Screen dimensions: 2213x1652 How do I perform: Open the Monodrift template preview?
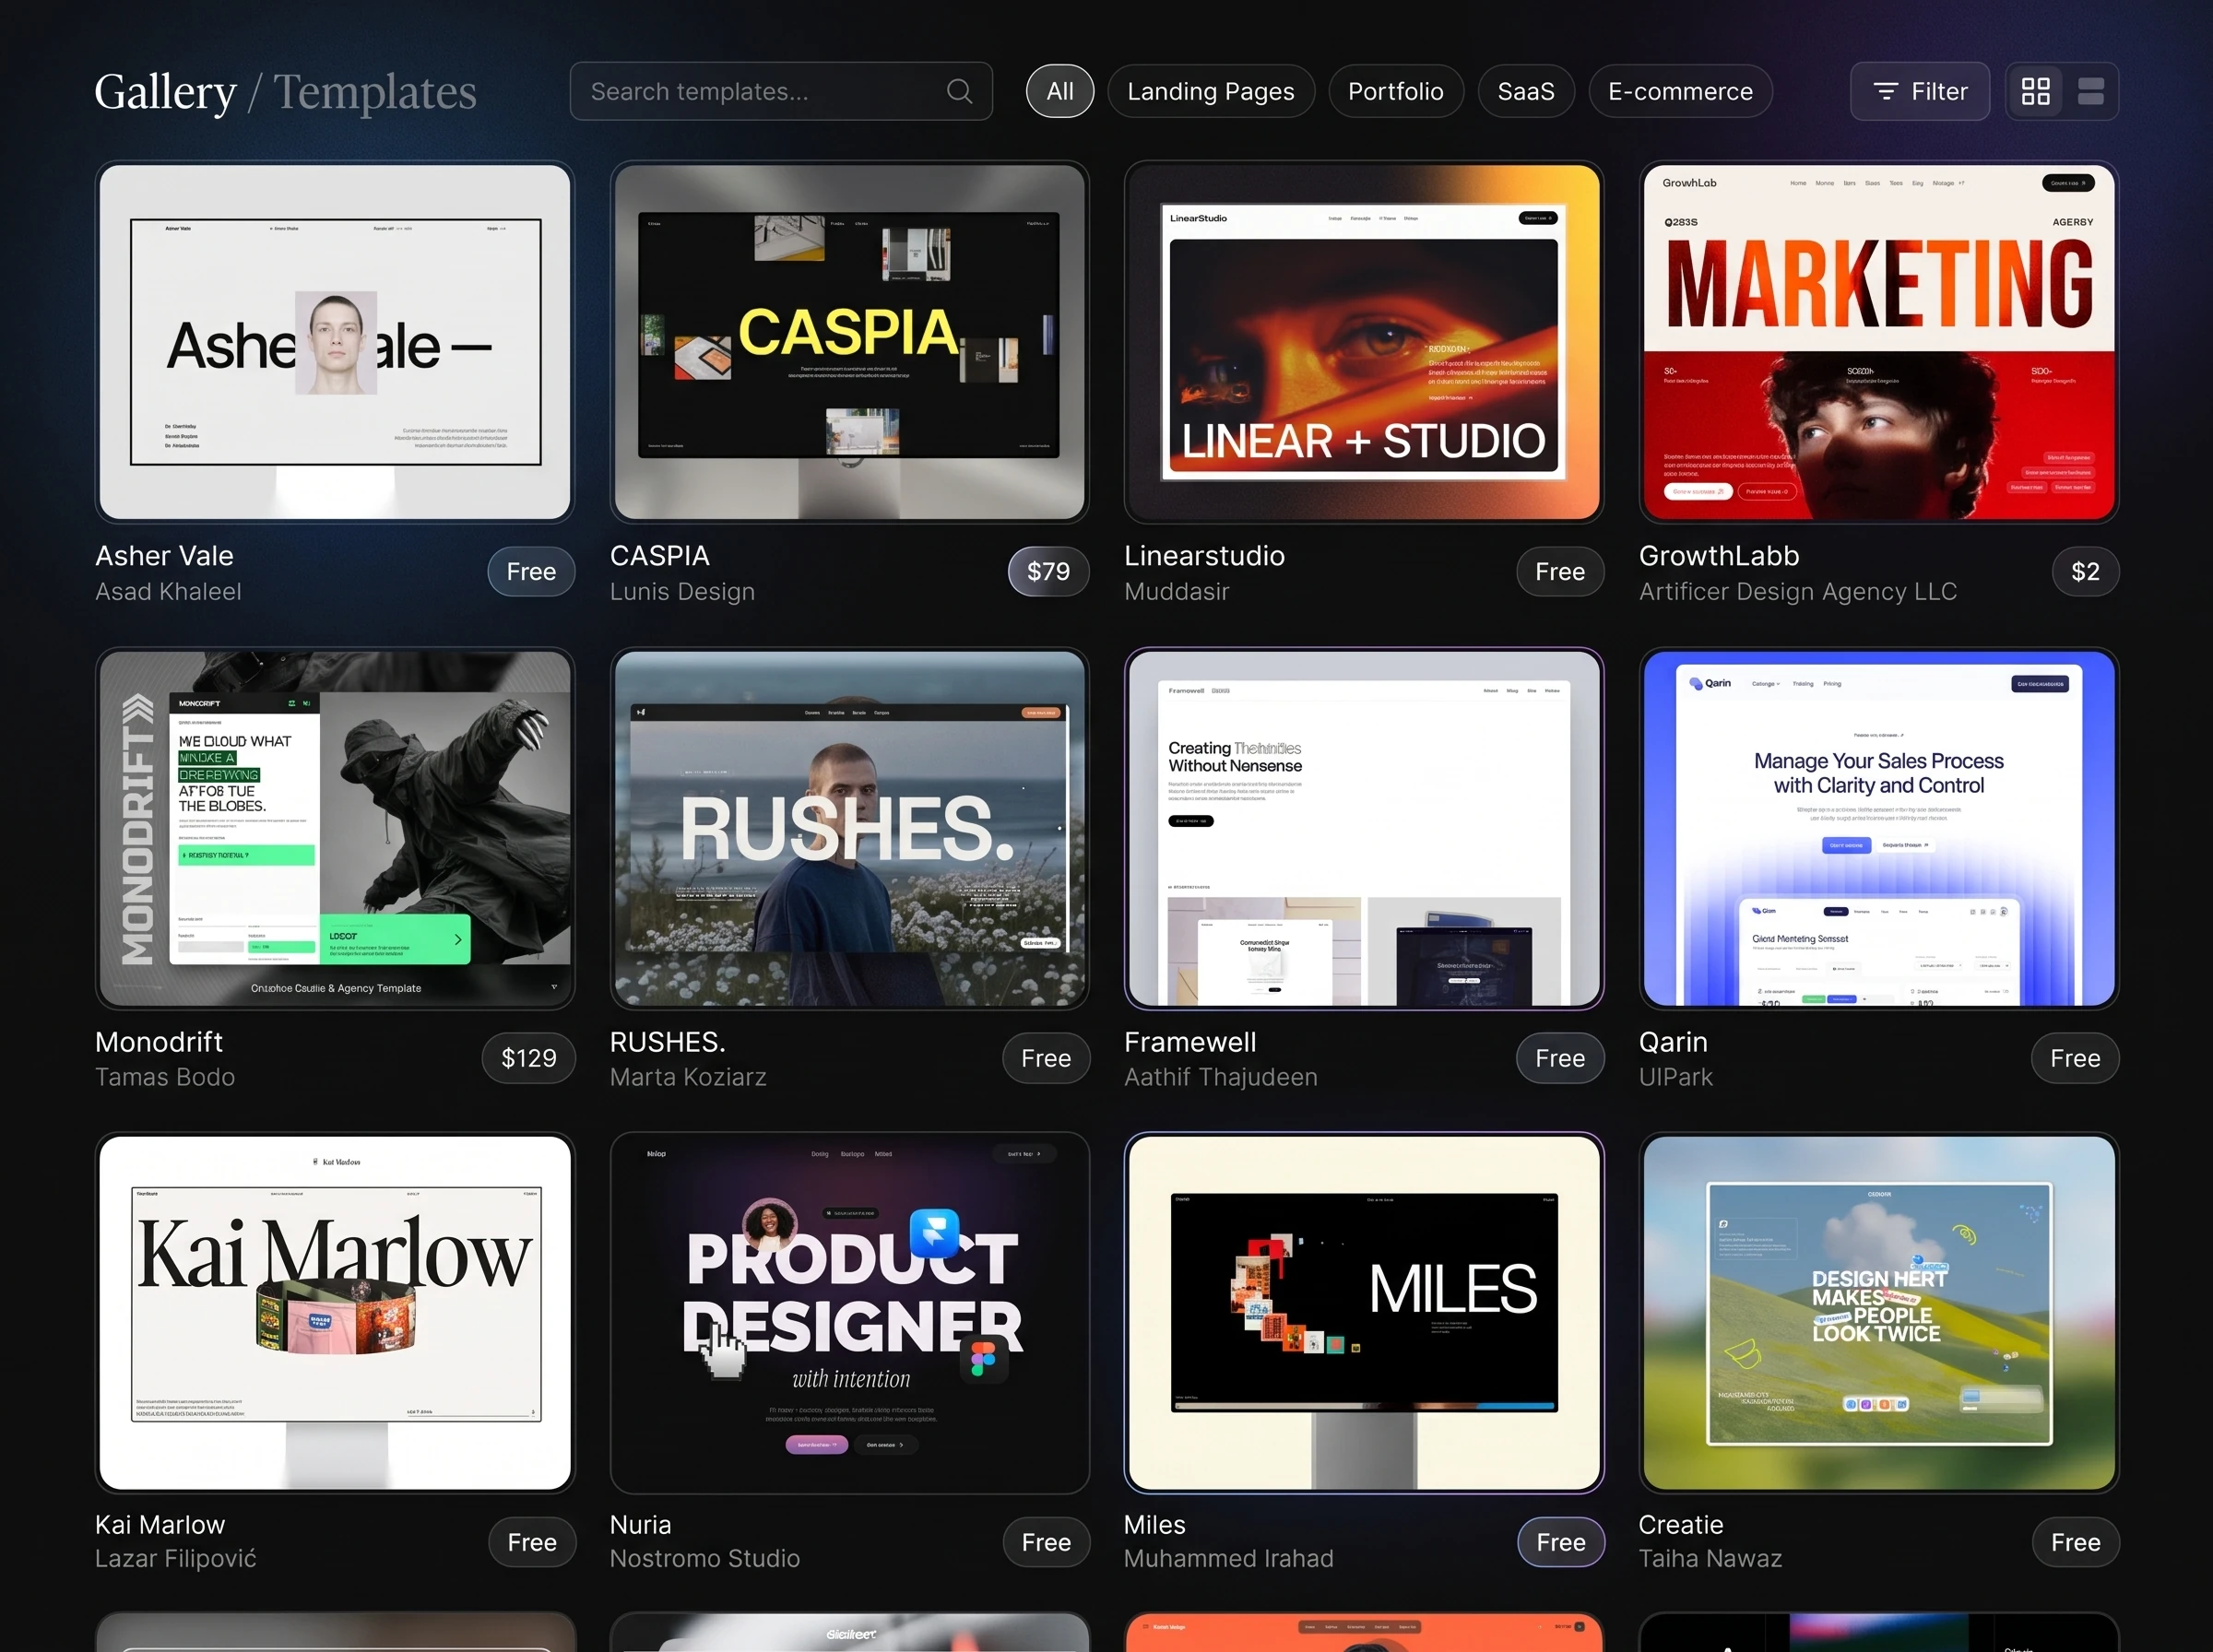click(335, 828)
